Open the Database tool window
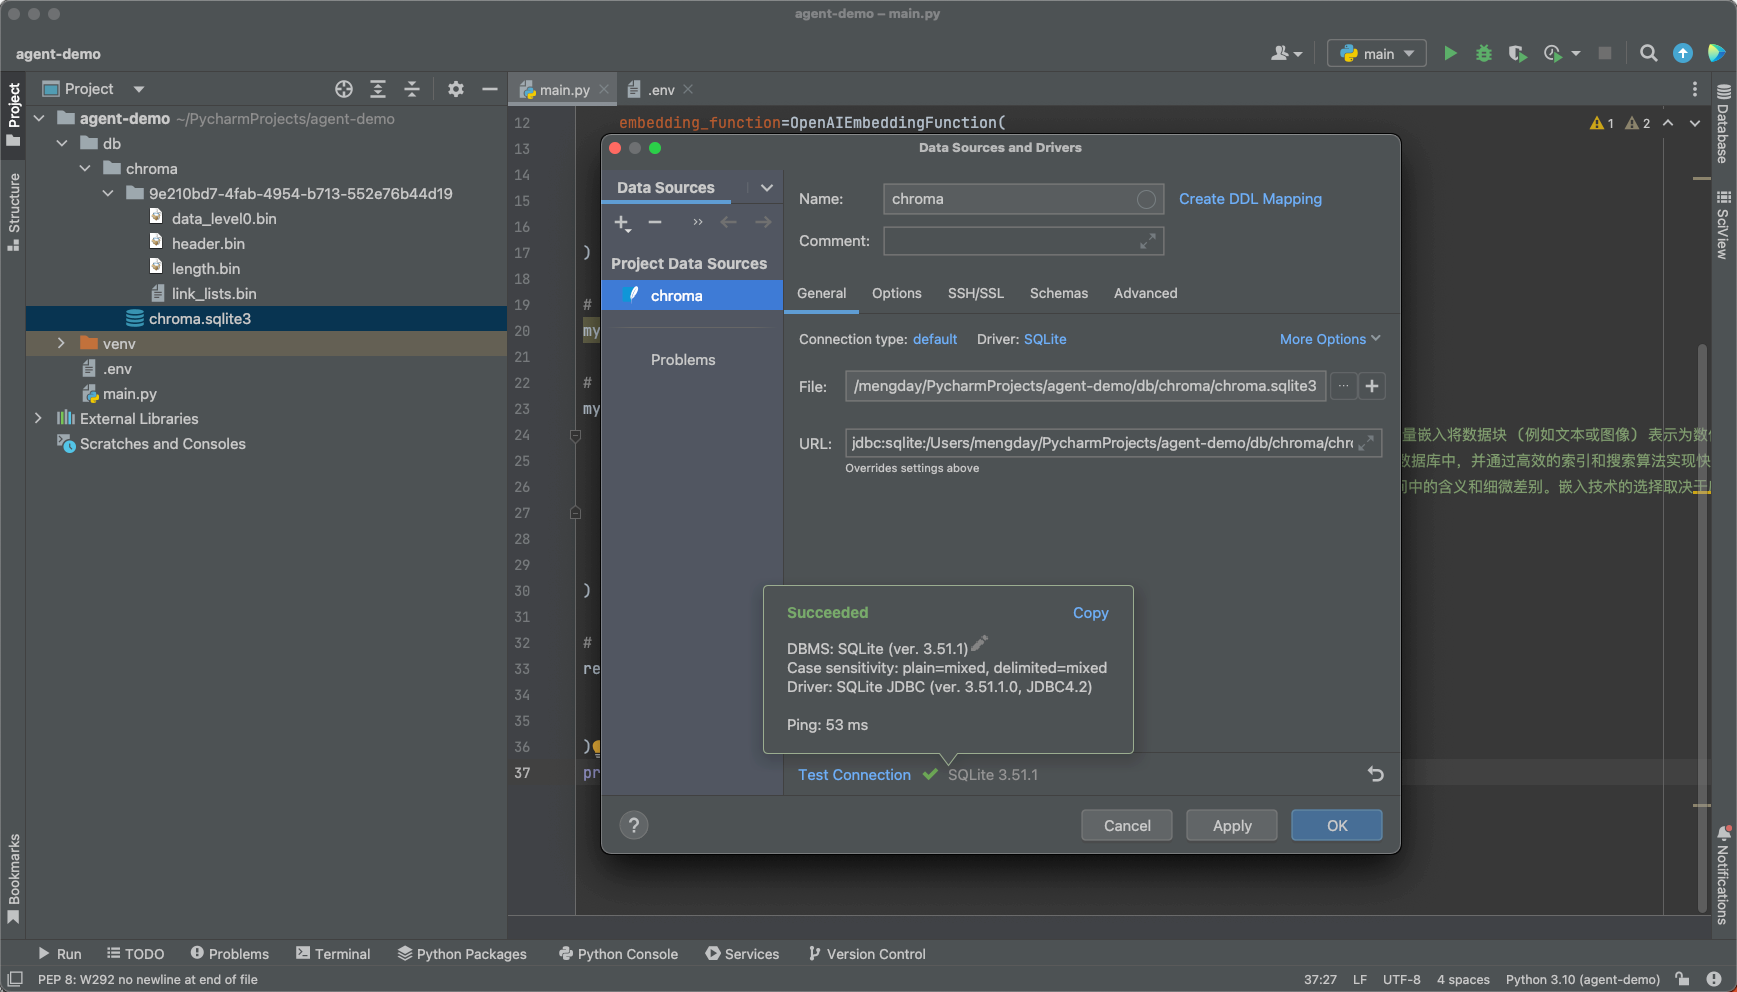Screen dimensions: 1737x992 pyautogui.click(x=1723, y=123)
